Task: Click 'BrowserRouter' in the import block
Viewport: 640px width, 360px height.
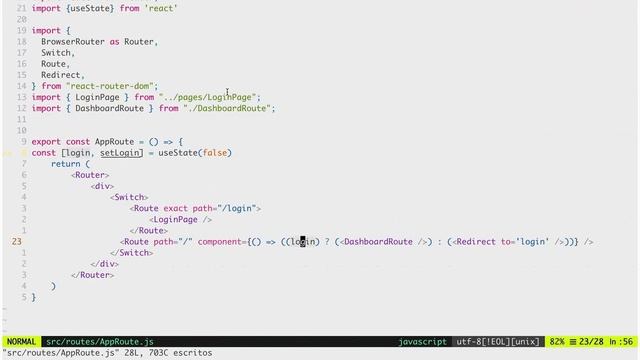Action: (73, 42)
